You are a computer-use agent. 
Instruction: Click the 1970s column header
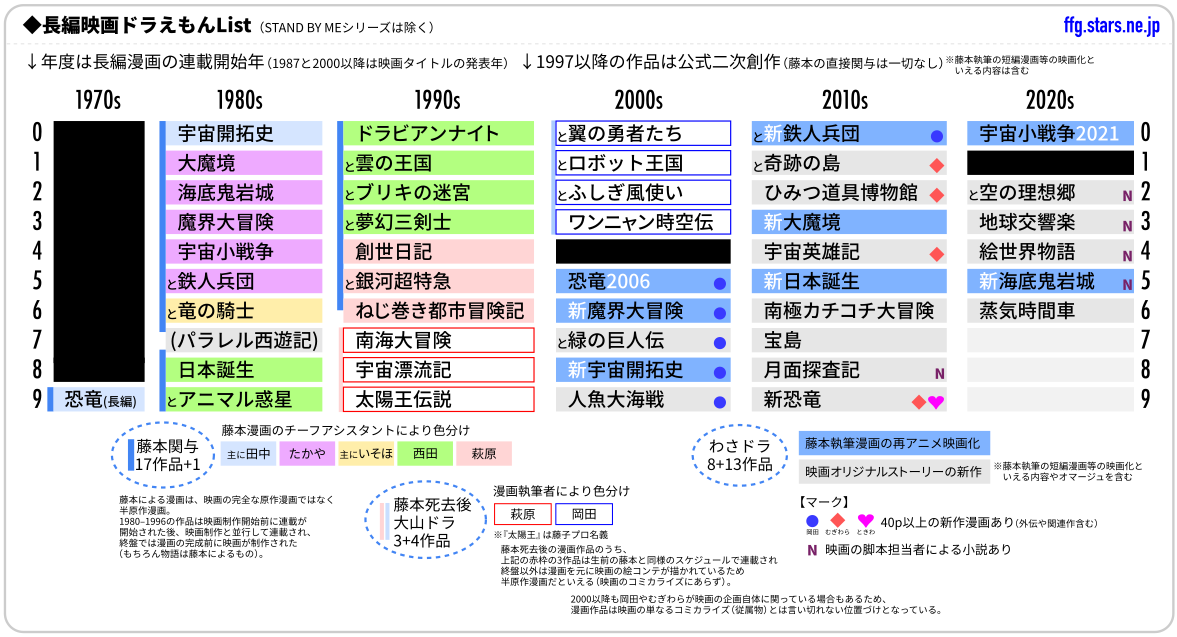98,100
